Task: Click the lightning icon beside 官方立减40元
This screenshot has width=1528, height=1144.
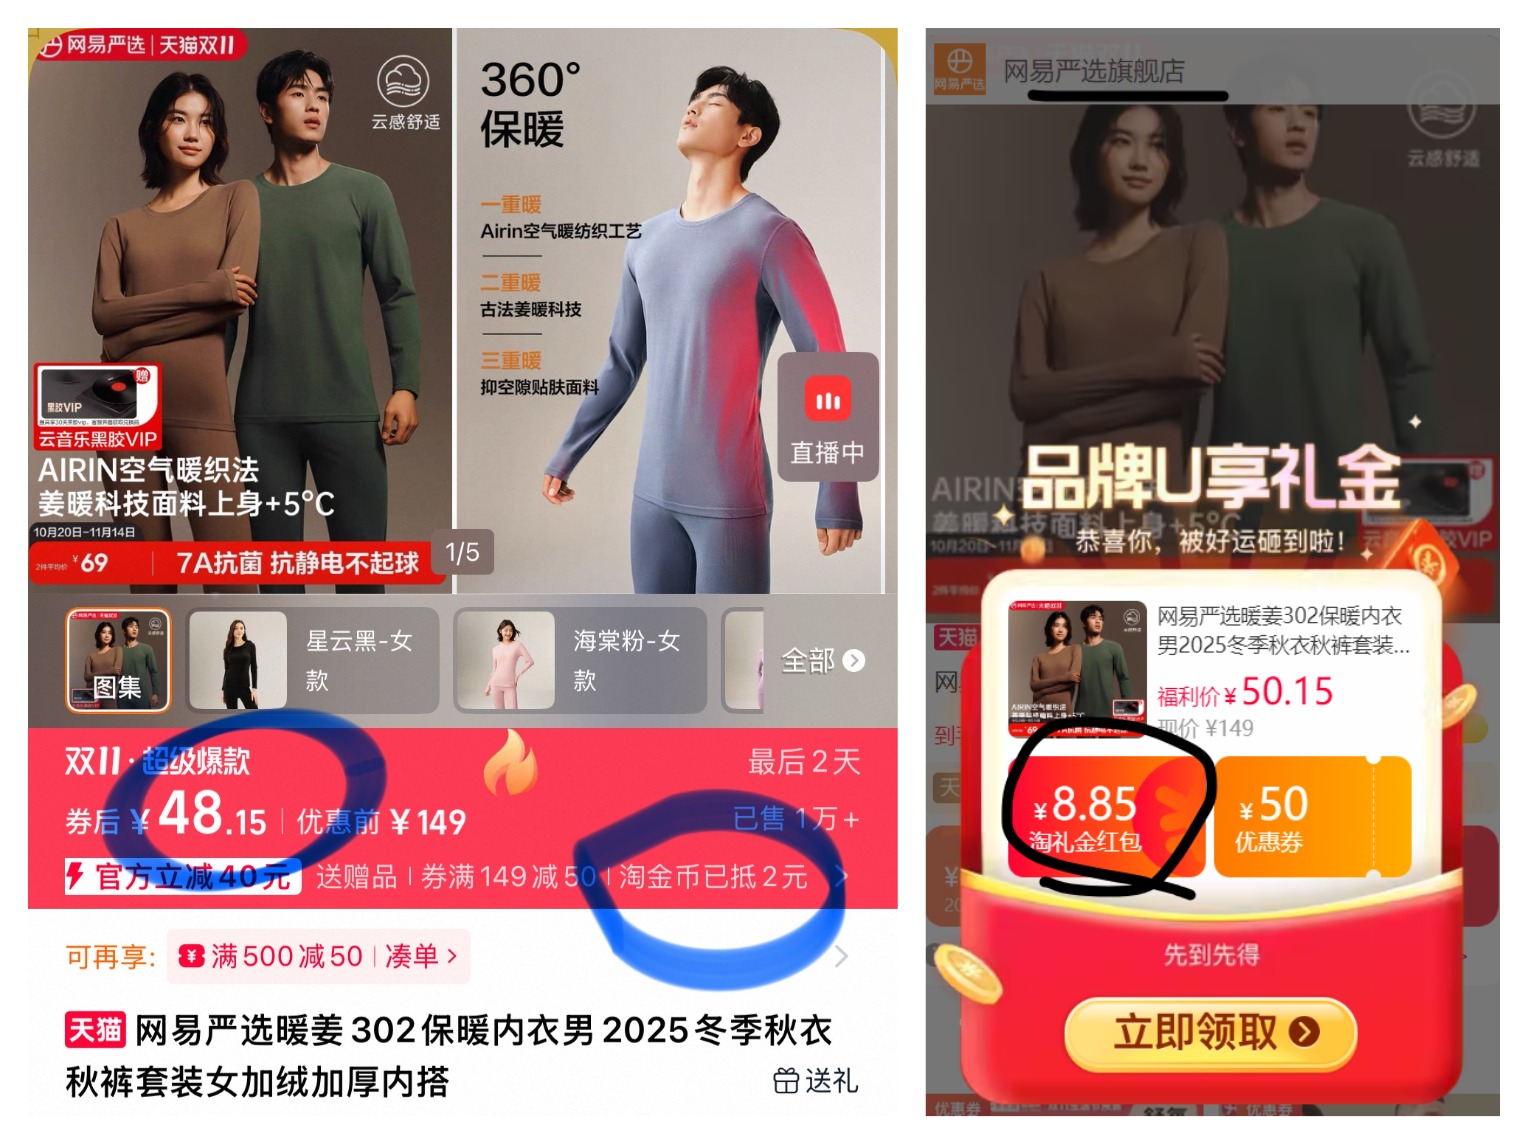Action: [x=75, y=876]
